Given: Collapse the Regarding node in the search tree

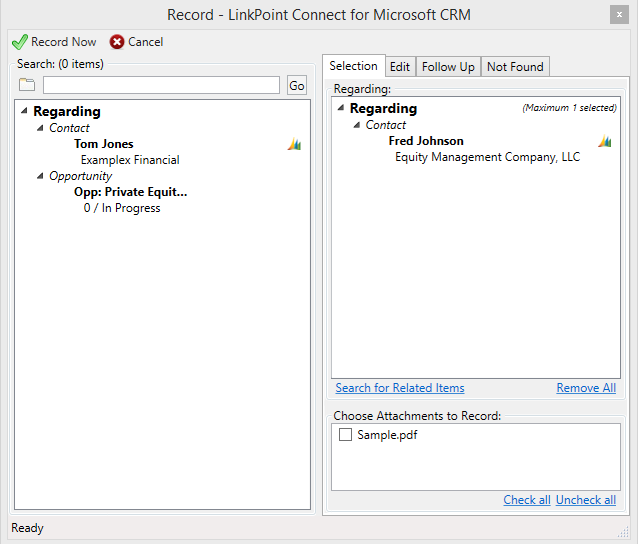Looking at the screenshot, I should pyautogui.click(x=24, y=111).
